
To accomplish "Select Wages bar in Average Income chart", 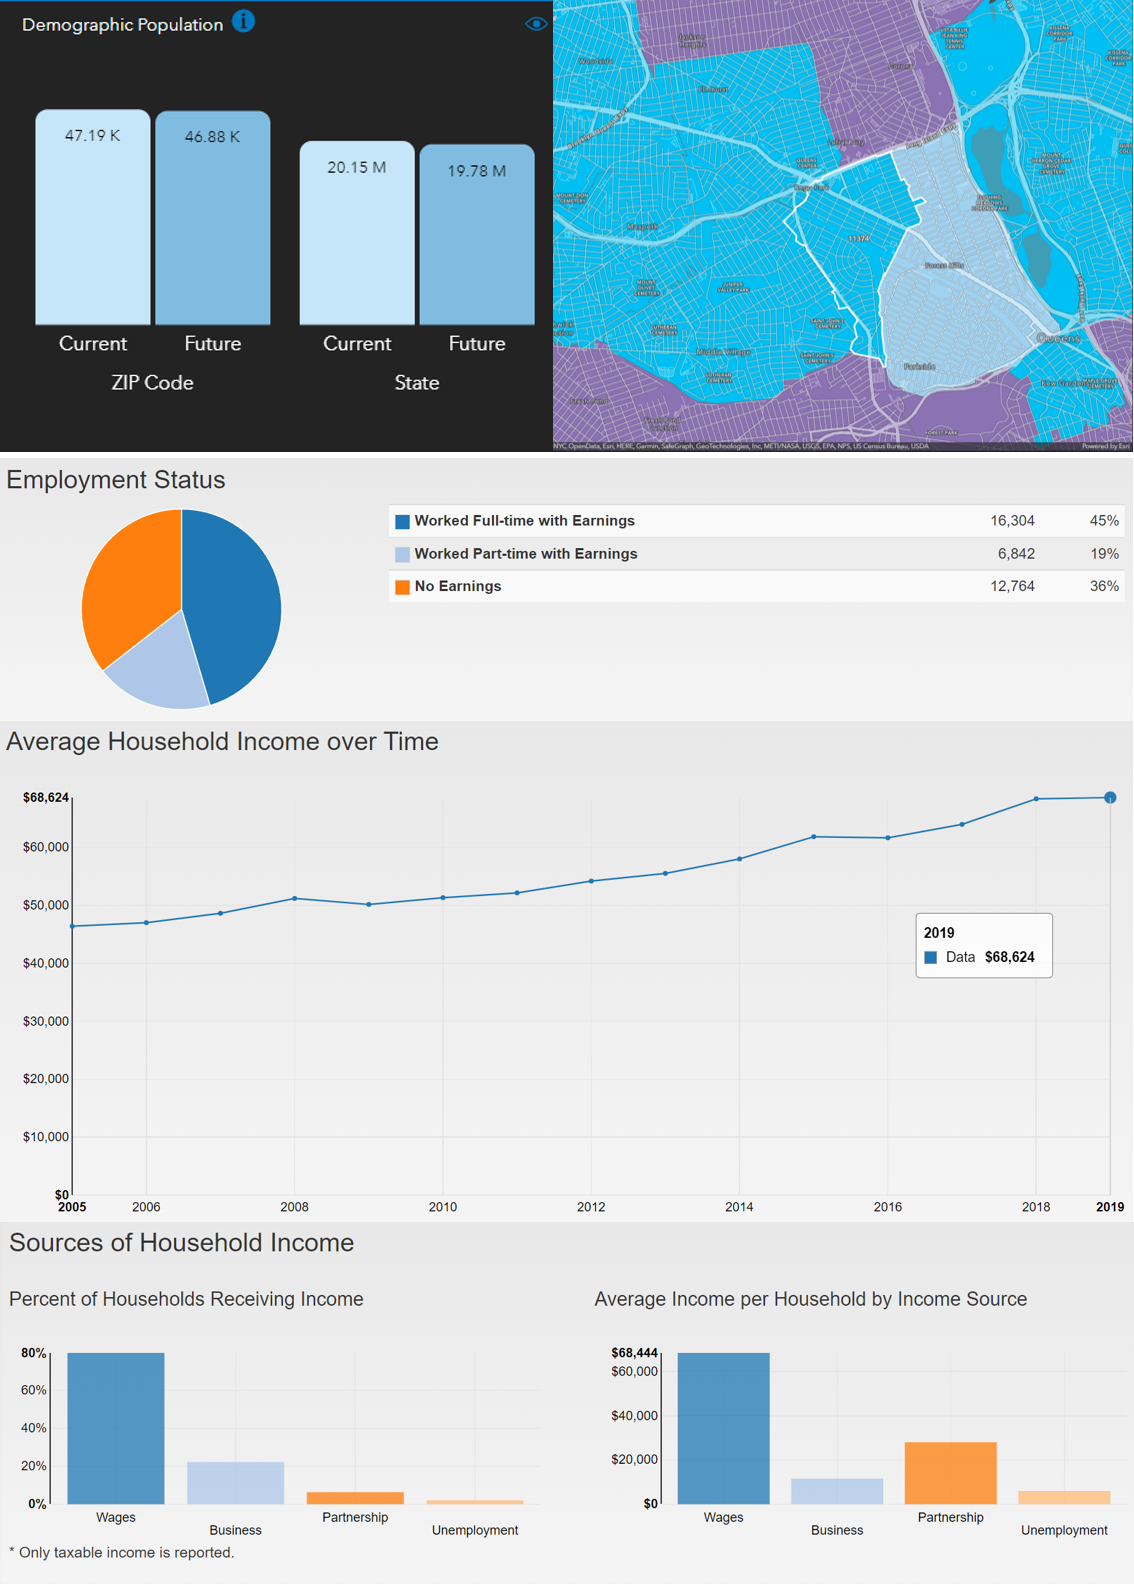I will (723, 1428).
